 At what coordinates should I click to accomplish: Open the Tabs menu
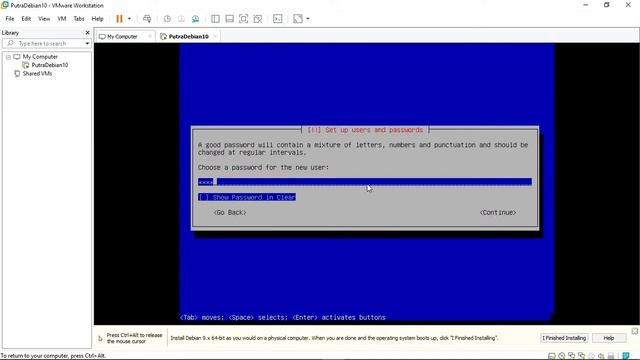(x=79, y=19)
